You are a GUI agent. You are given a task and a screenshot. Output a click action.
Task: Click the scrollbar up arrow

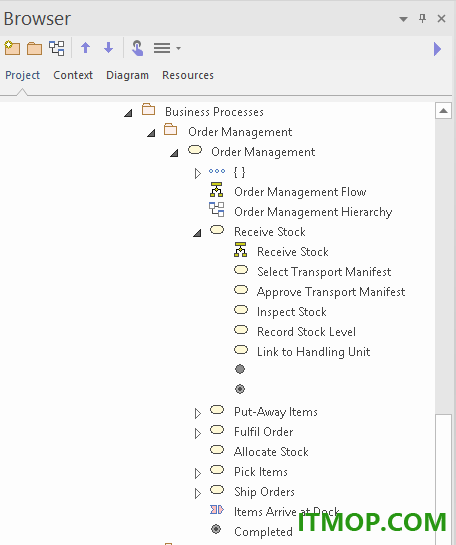(443, 111)
